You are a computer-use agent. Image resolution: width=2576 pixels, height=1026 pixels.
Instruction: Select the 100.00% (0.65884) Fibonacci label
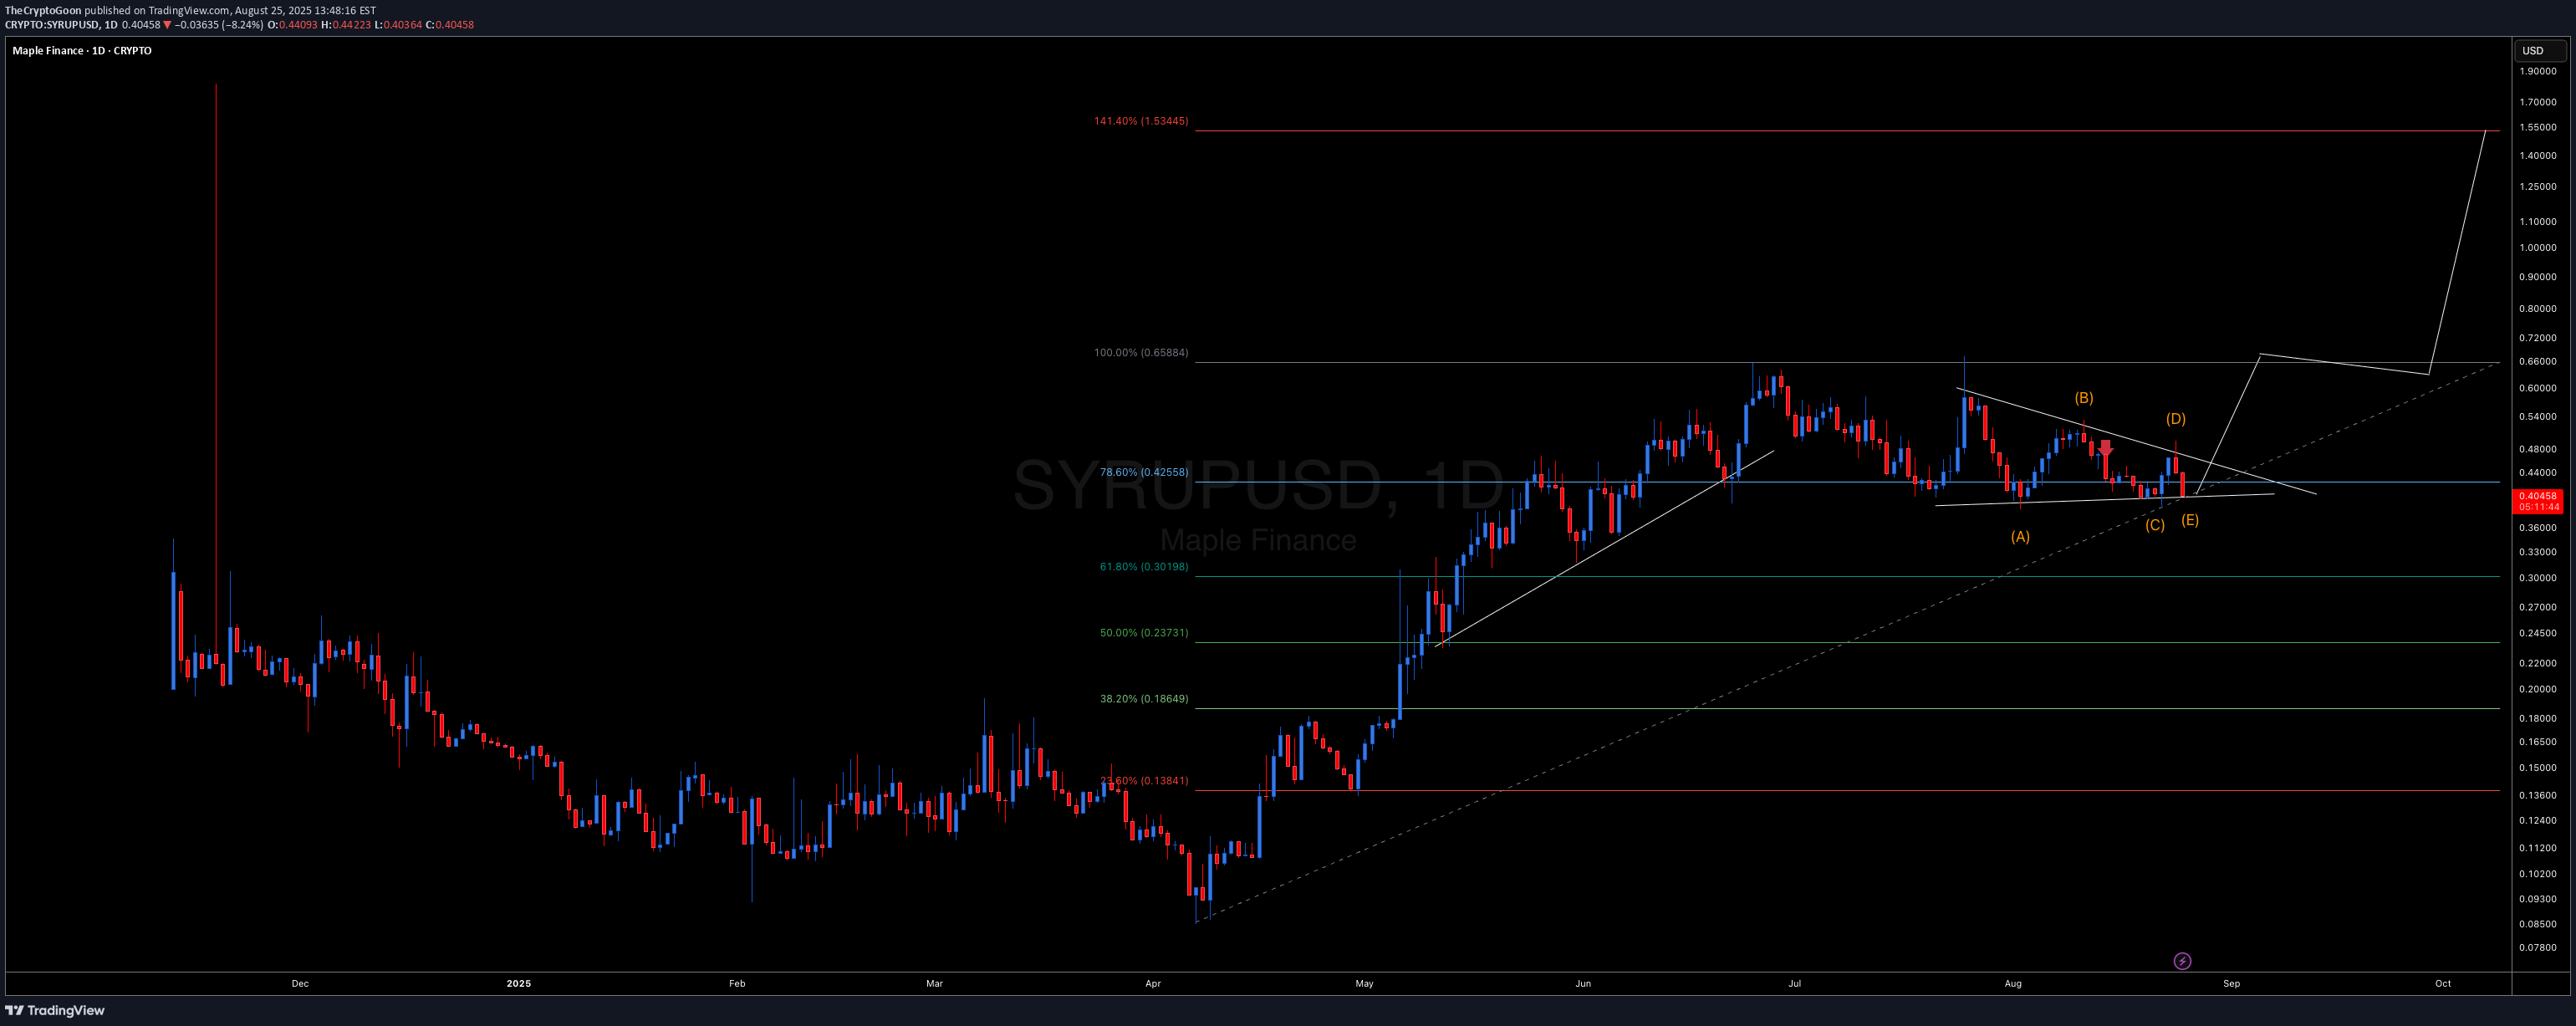coord(1141,353)
